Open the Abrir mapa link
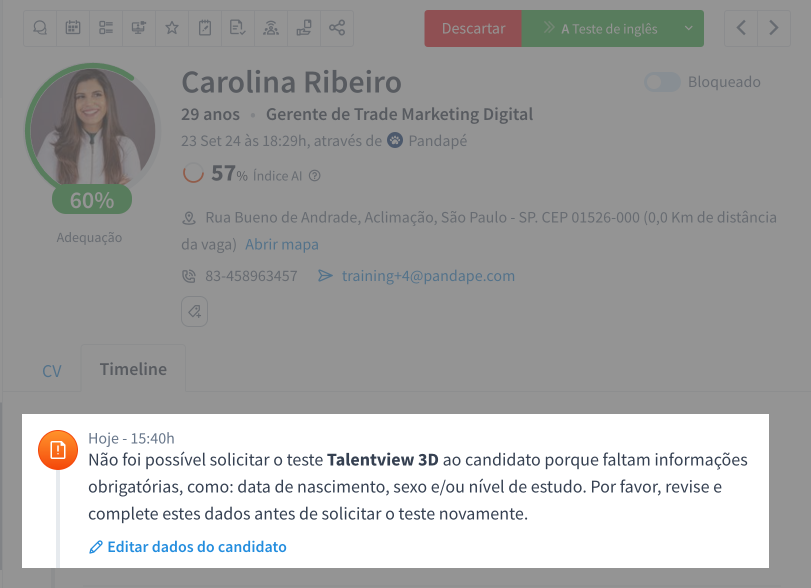The height and width of the screenshot is (588, 811). pos(282,244)
